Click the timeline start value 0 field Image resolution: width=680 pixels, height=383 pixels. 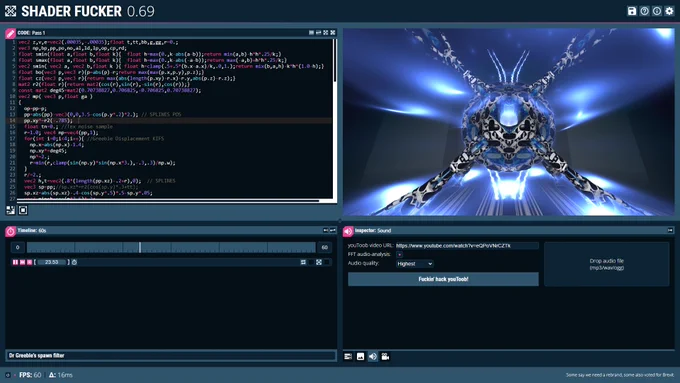tap(18, 247)
